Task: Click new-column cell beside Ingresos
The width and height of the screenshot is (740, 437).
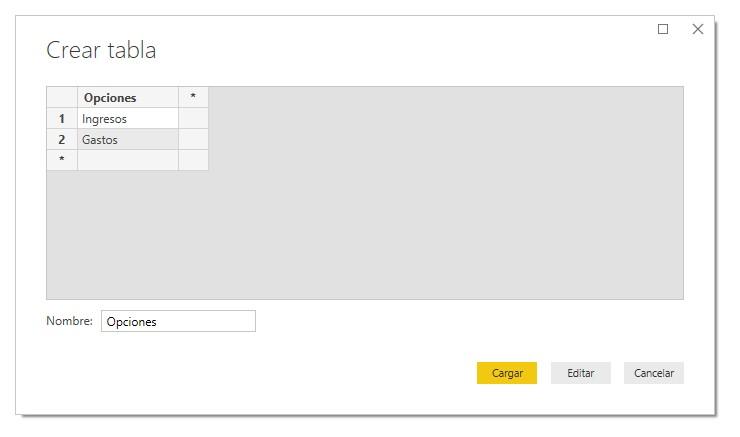Action: pyautogui.click(x=193, y=119)
